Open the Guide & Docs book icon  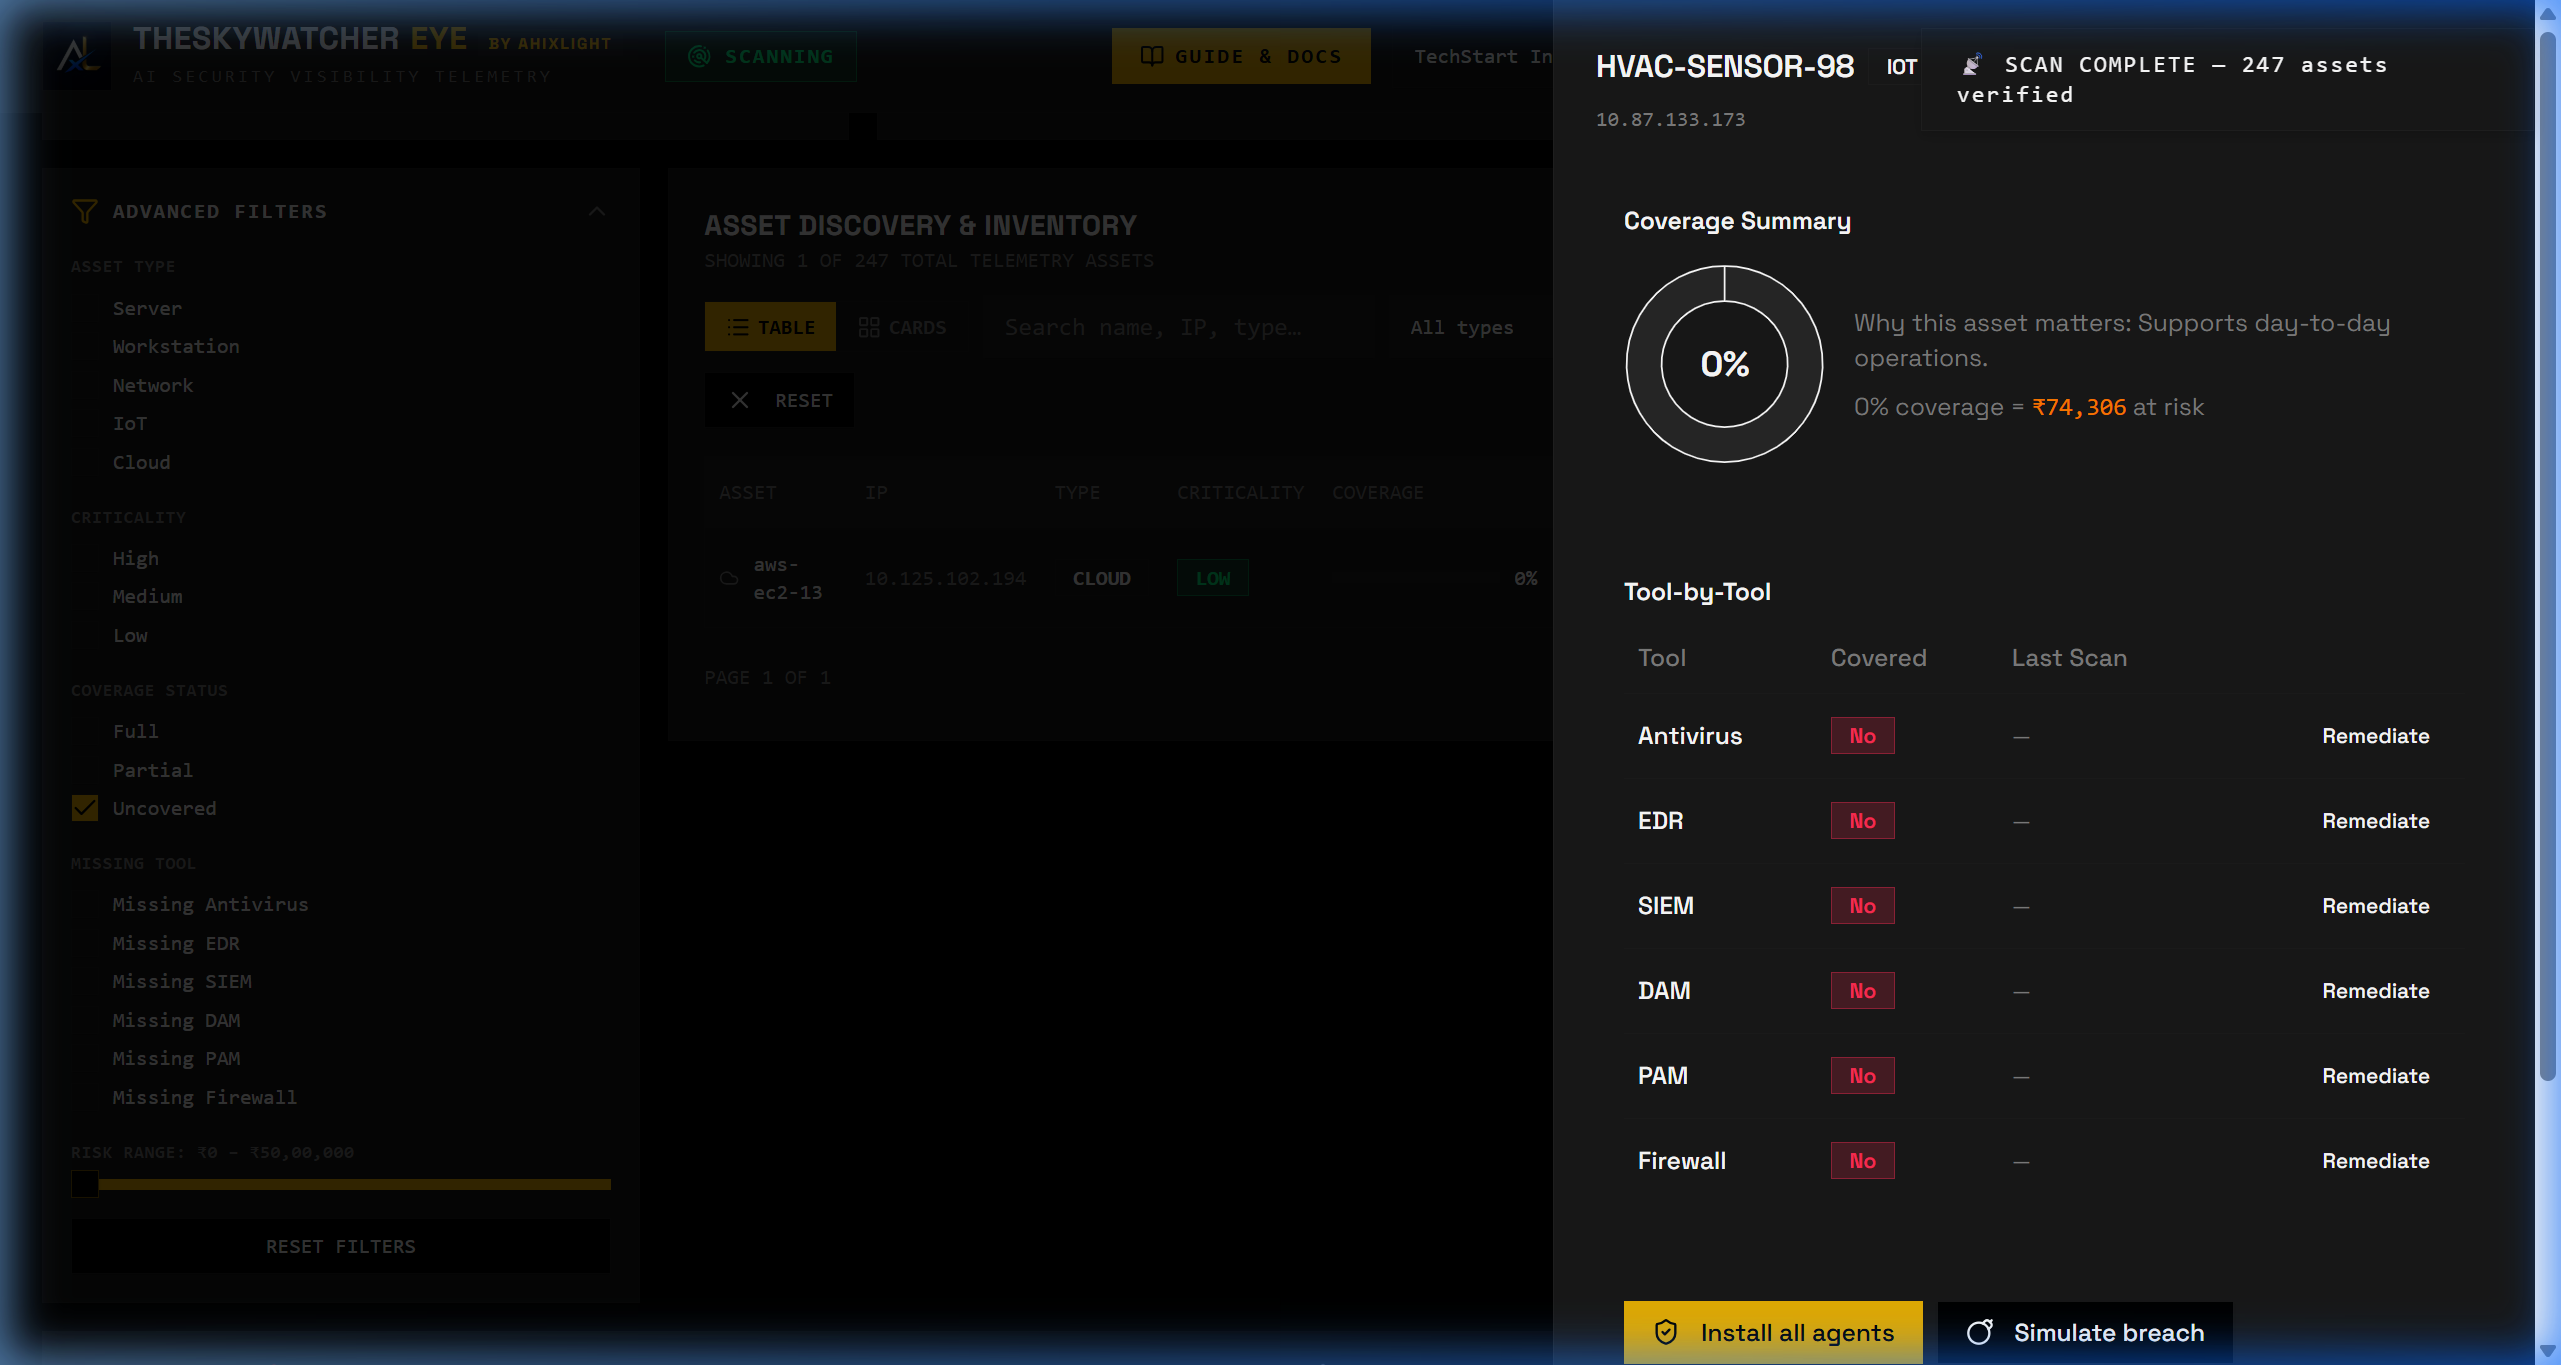pyautogui.click(x=1152, y=56)
